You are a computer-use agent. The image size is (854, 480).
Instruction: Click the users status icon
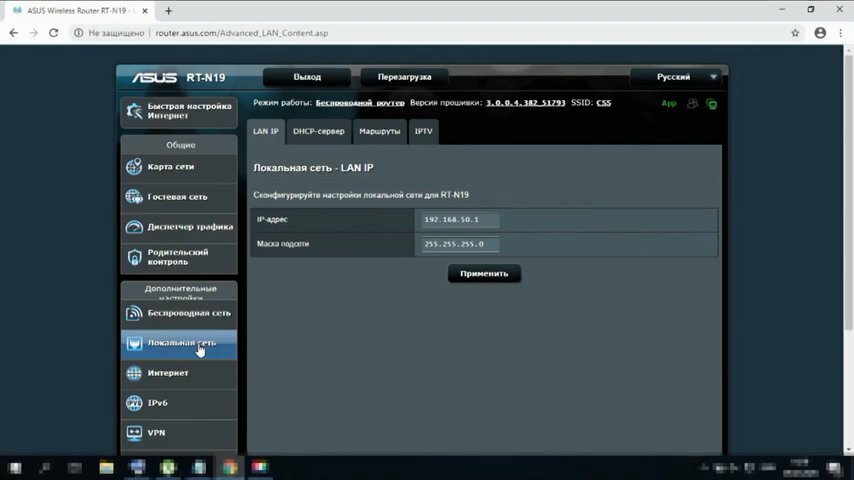(x=692, y=103)
